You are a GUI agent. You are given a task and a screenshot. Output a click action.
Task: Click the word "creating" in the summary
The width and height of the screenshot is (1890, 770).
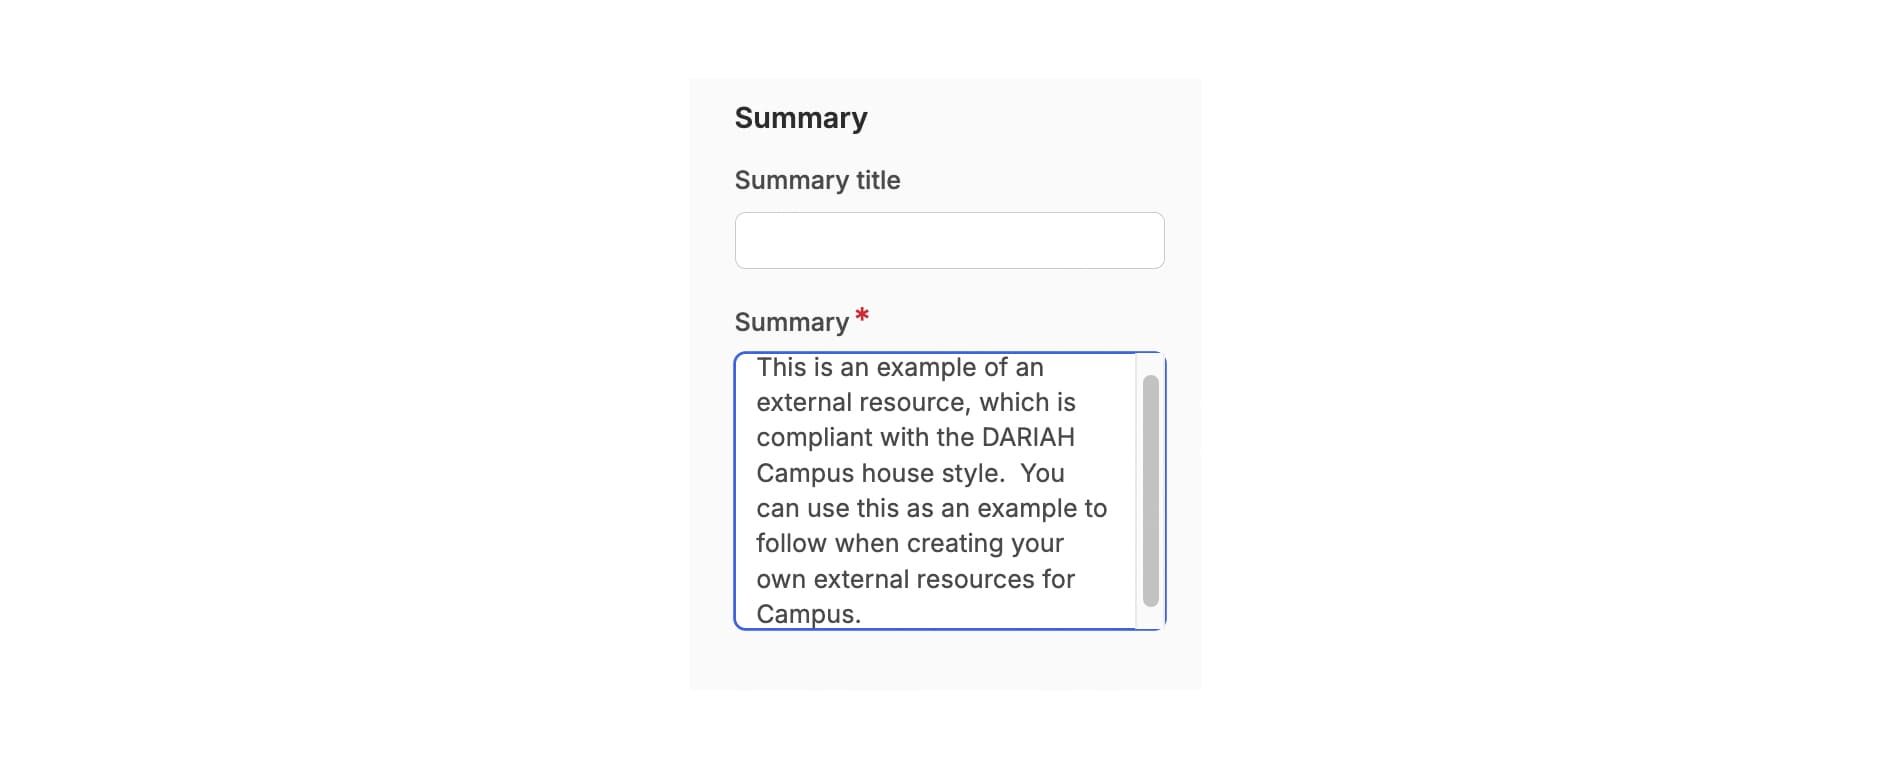pyautogui.click(x=934, y=543)
